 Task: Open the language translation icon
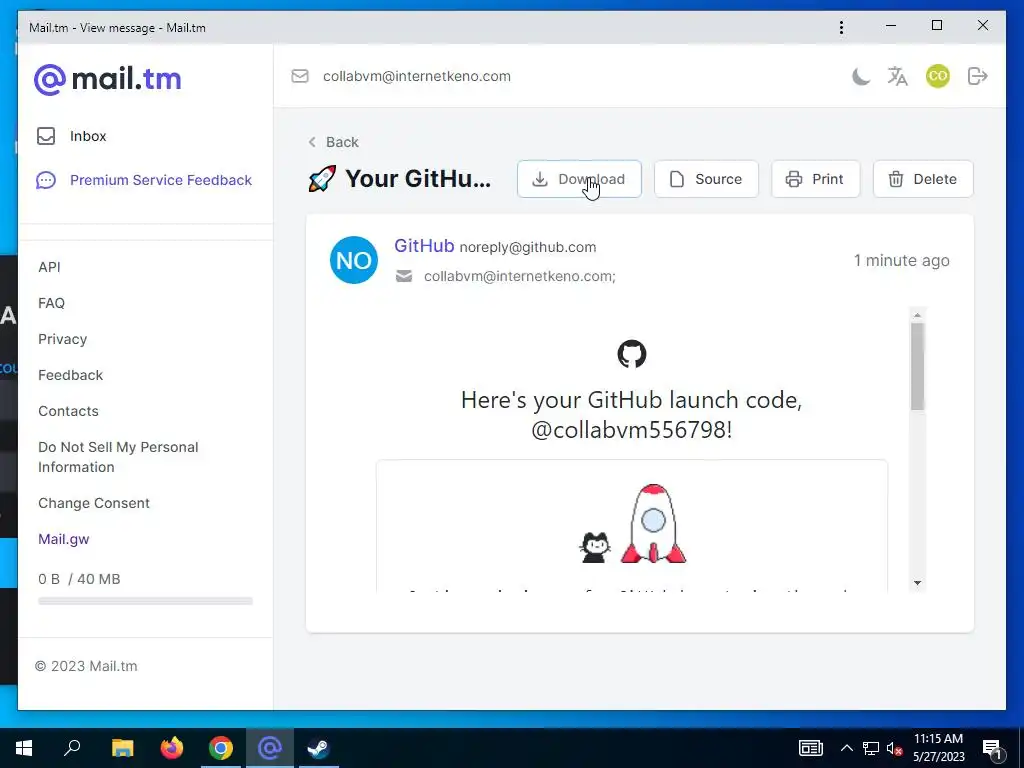click(897, 76)
